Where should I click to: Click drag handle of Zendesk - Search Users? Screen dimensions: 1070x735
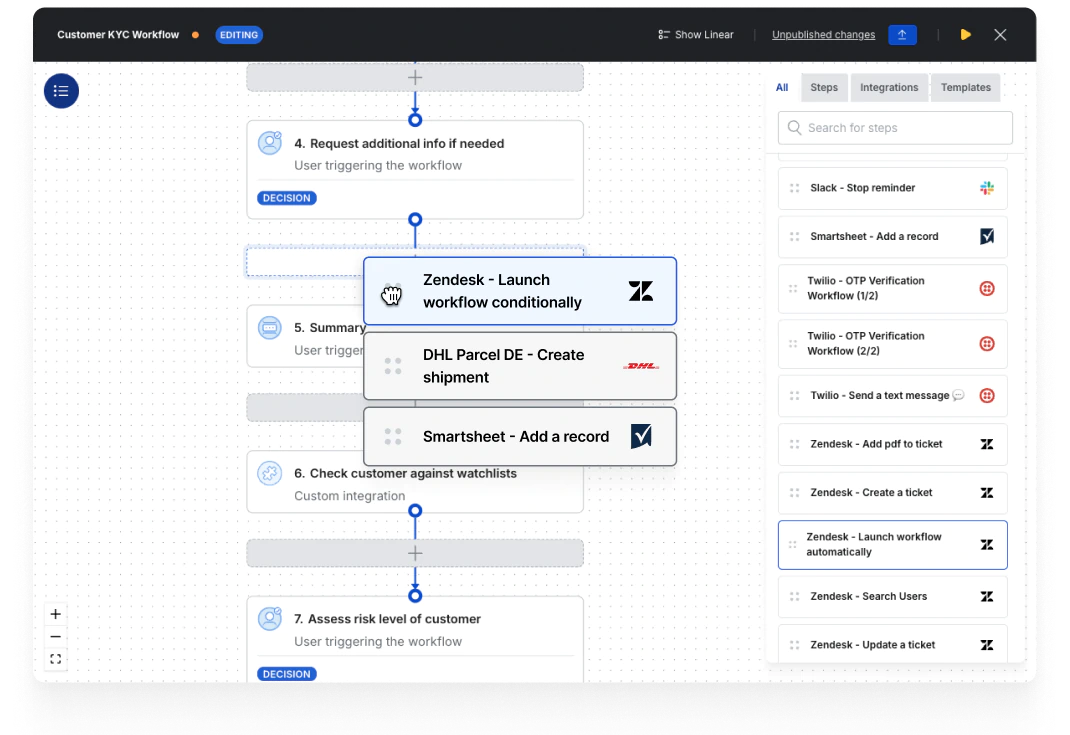(x=794, y=596)
